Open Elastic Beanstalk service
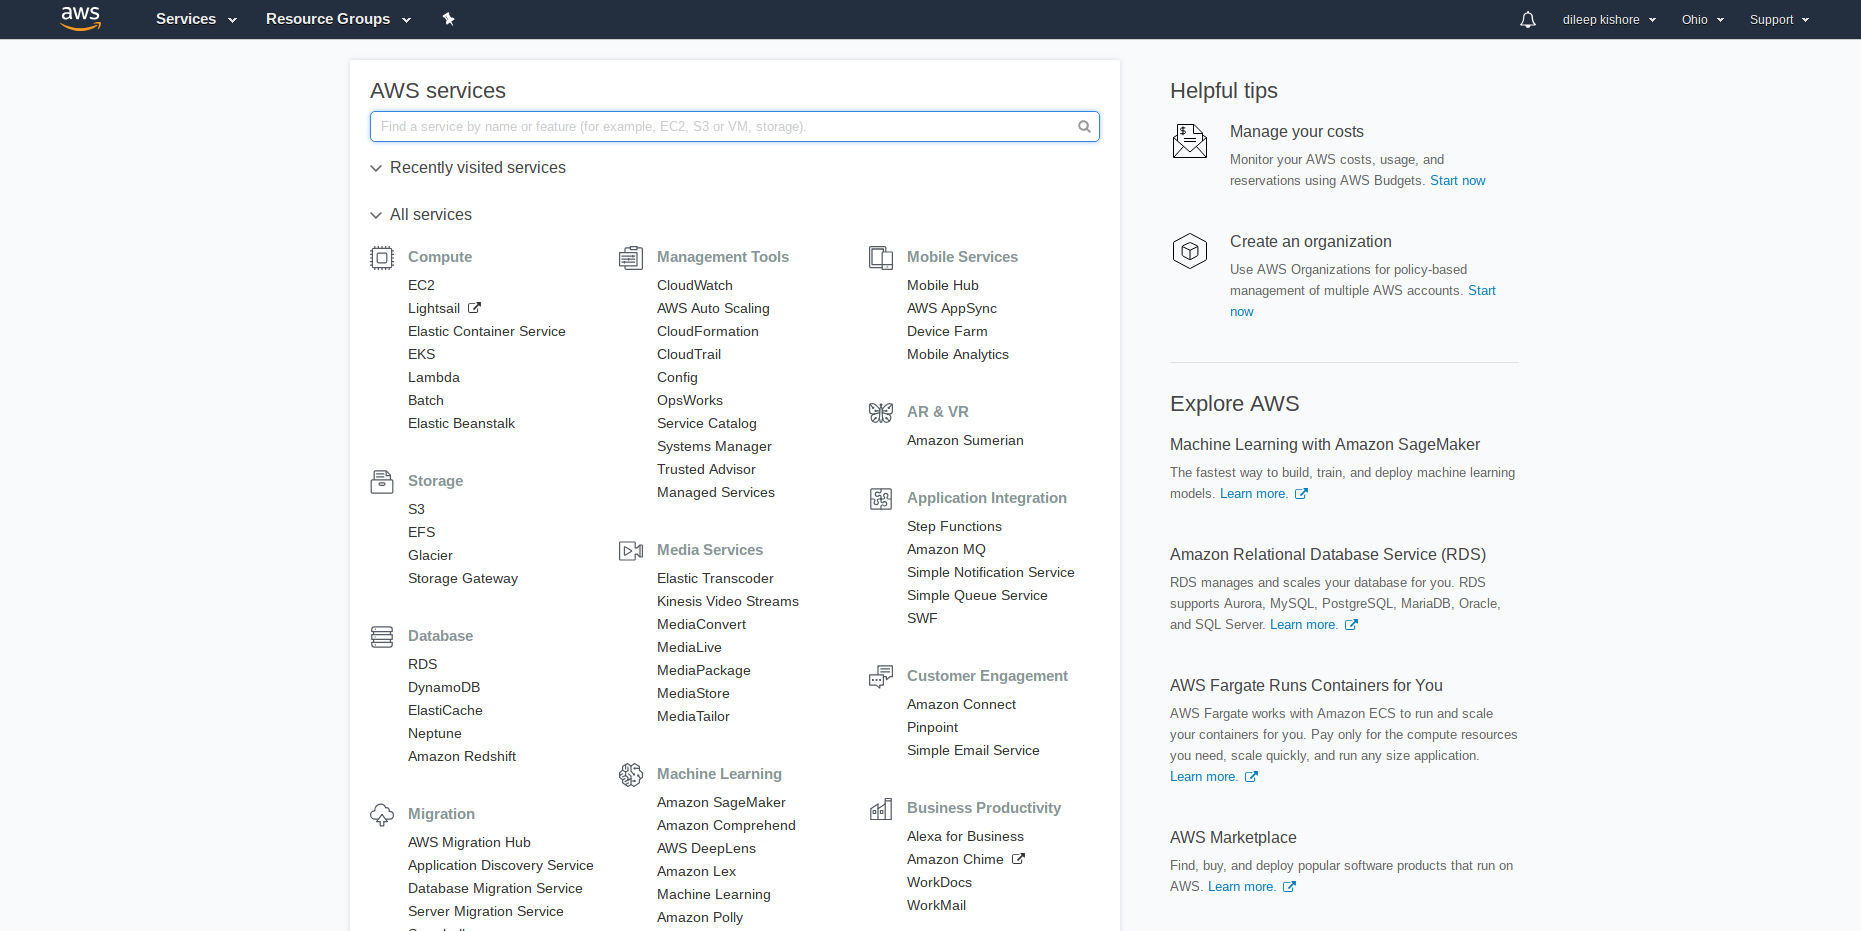 [x=461, y=424]
